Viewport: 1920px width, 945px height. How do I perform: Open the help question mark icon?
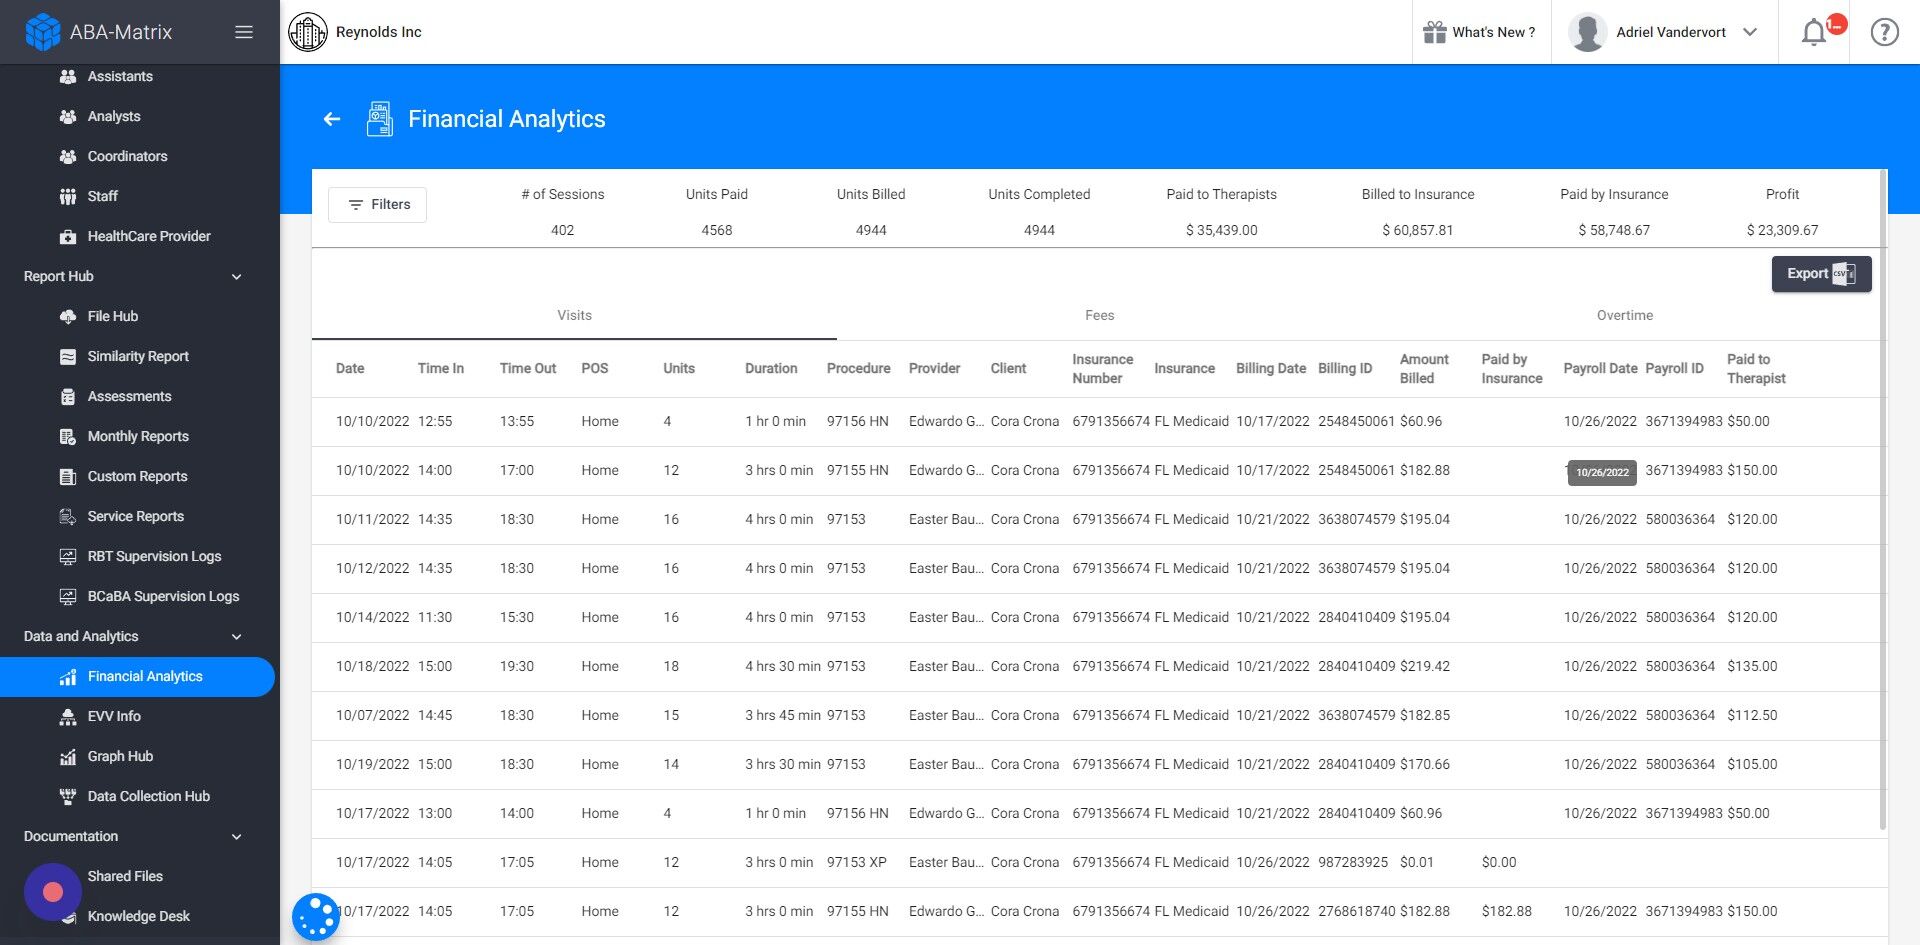1884,32
